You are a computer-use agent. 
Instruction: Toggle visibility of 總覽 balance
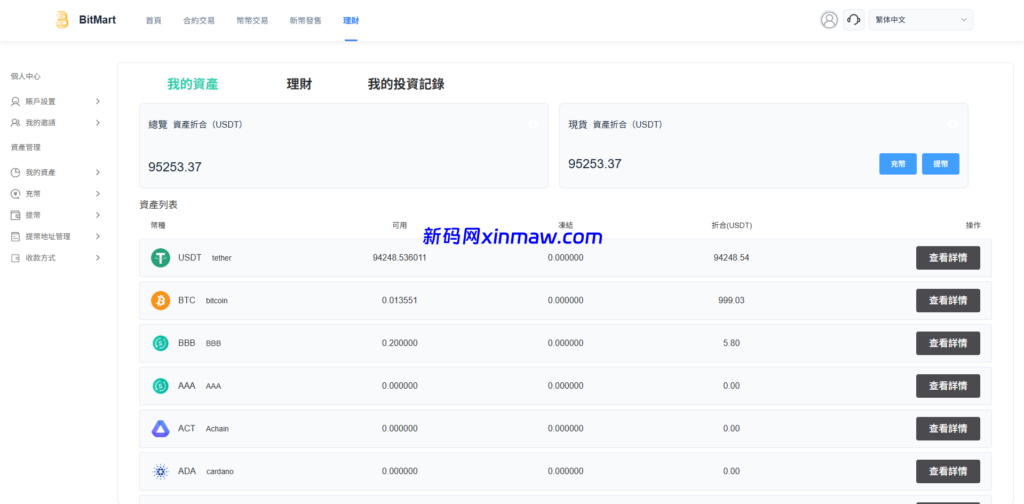pyautogui.click(x=533, y=124)
